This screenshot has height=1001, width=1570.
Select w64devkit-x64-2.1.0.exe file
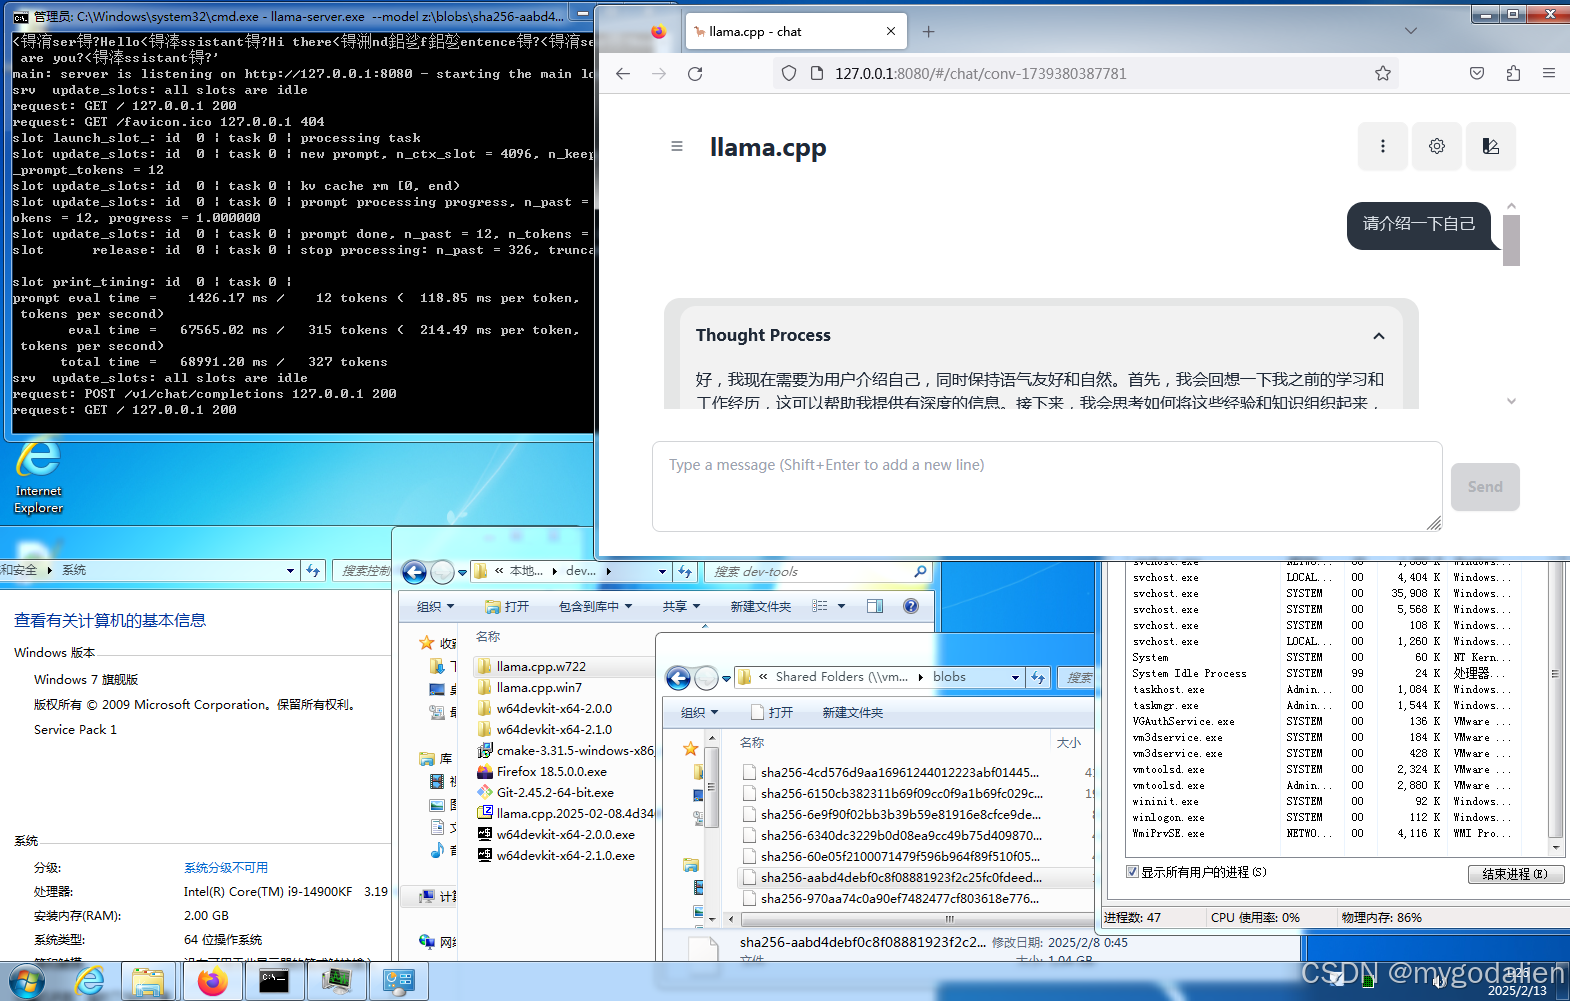(565, 855)
